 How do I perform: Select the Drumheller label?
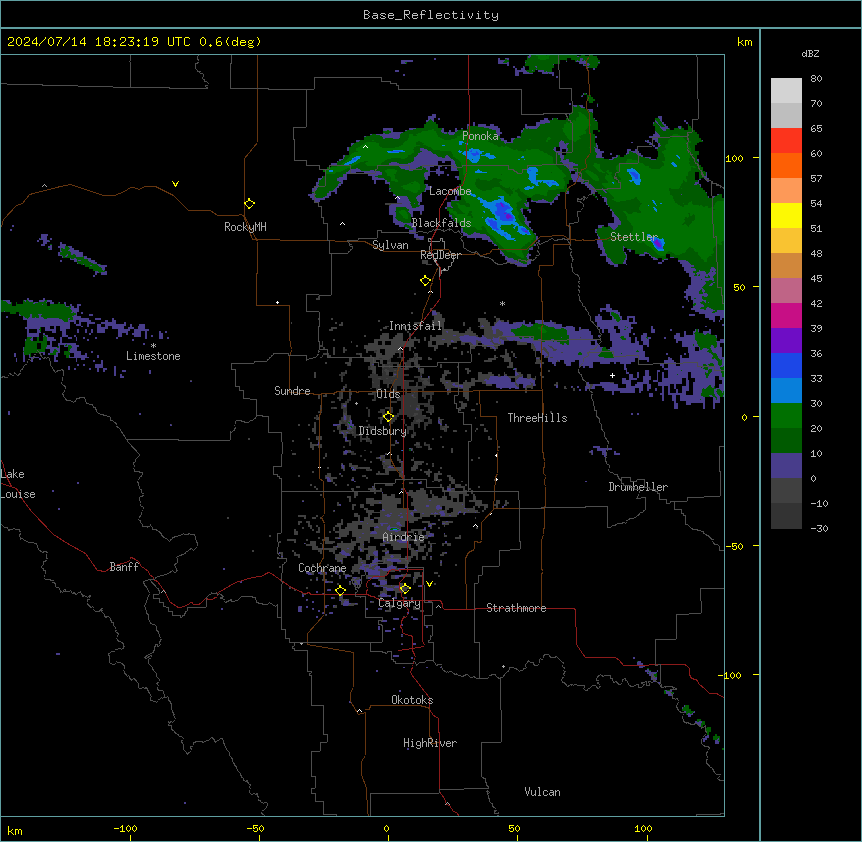638,487
